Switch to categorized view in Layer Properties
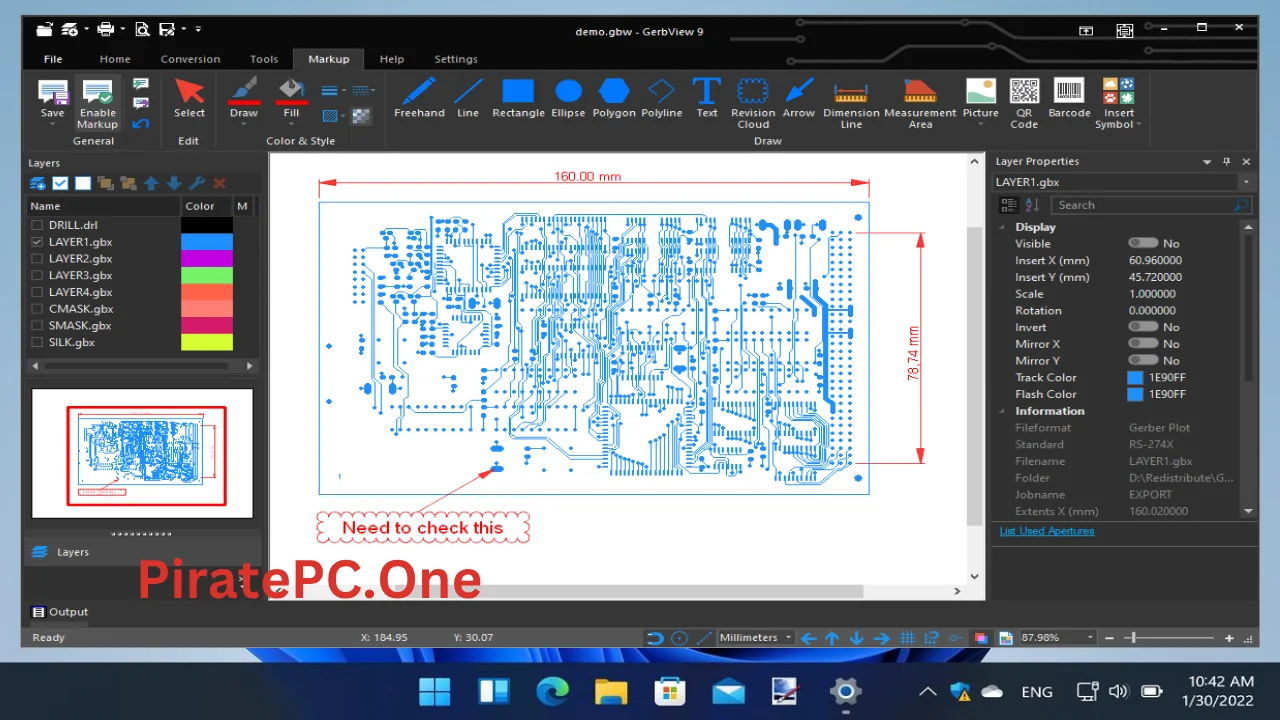The image size is (1280, 720). pos(1009,205)
